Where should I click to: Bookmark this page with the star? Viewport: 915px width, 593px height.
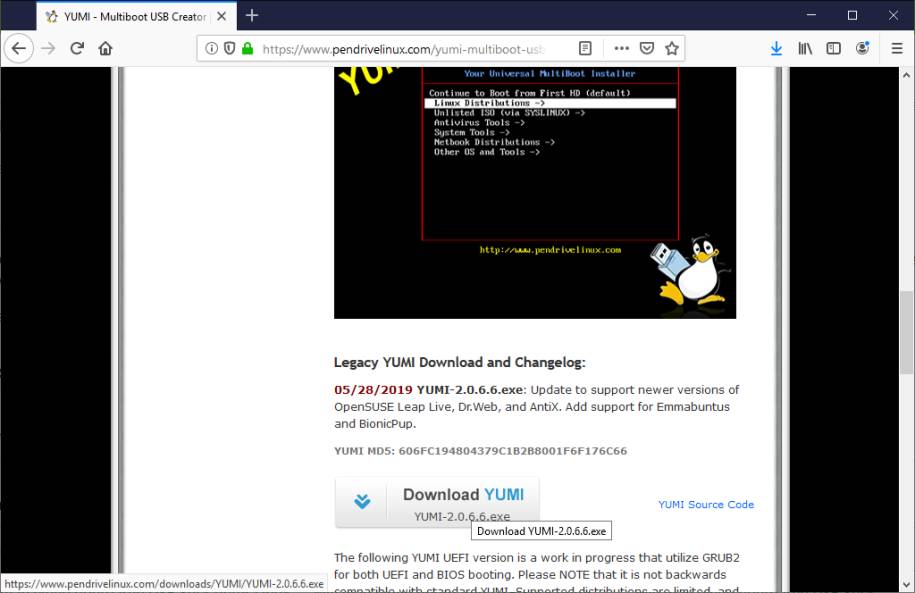point(672,48)
